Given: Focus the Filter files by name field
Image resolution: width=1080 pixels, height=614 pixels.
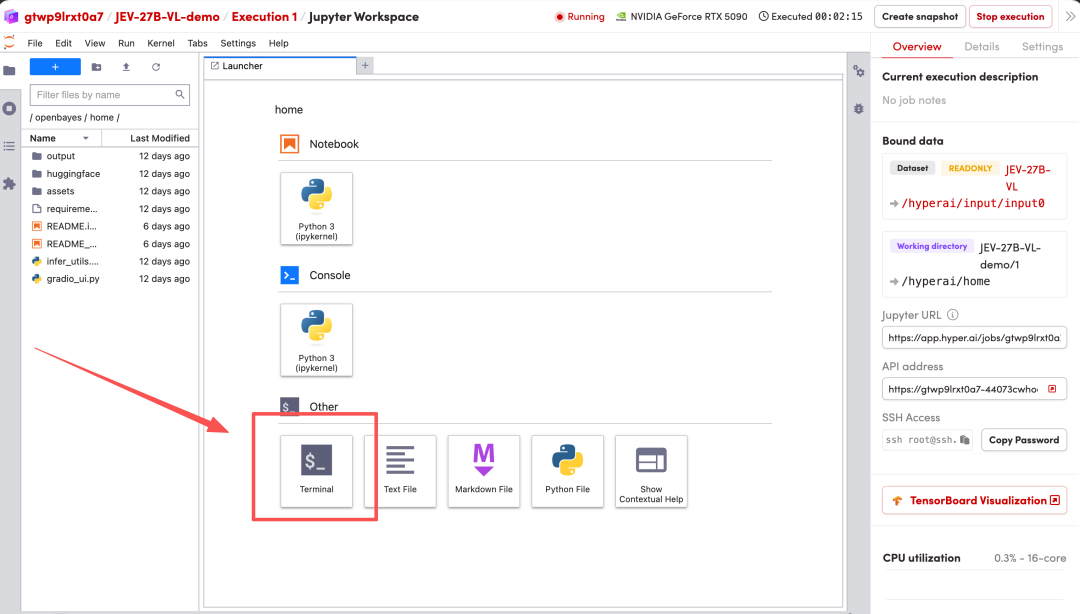Looking at the screenshot, I should 110,94.
